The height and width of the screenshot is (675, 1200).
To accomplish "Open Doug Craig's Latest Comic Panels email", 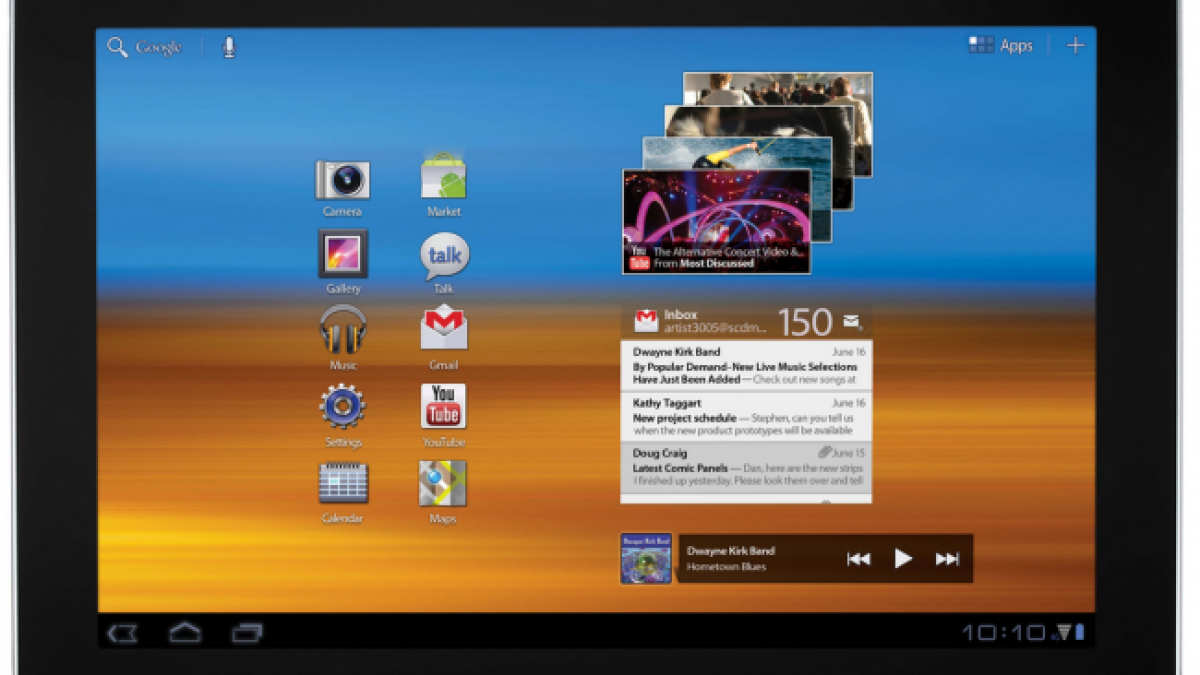I will (x=746, y=466).
